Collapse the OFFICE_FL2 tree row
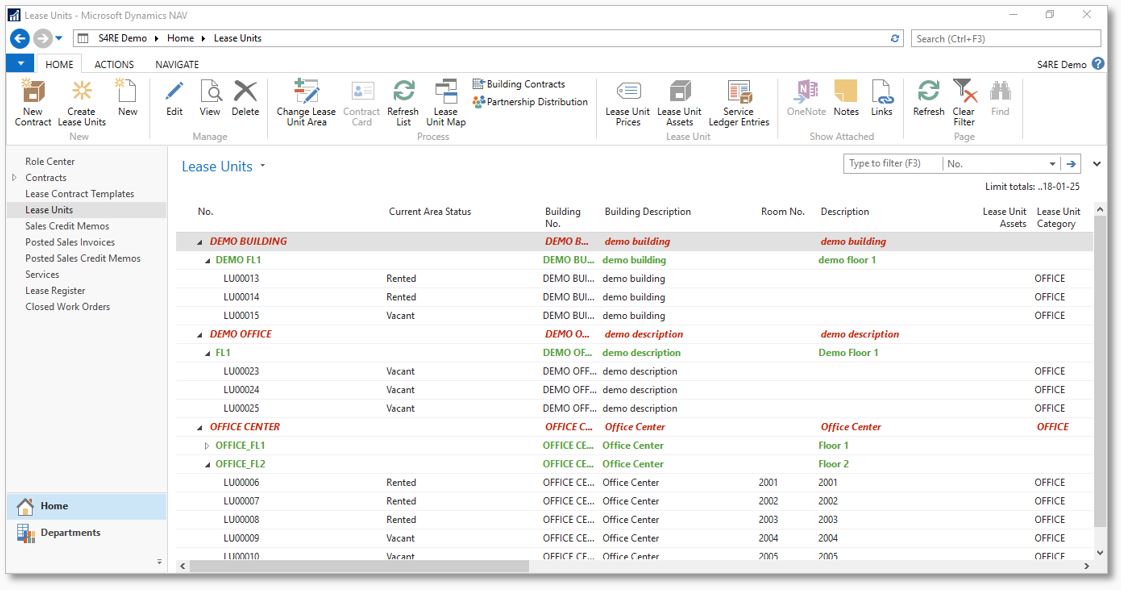1121x590 pixels. tap(207, 464)
